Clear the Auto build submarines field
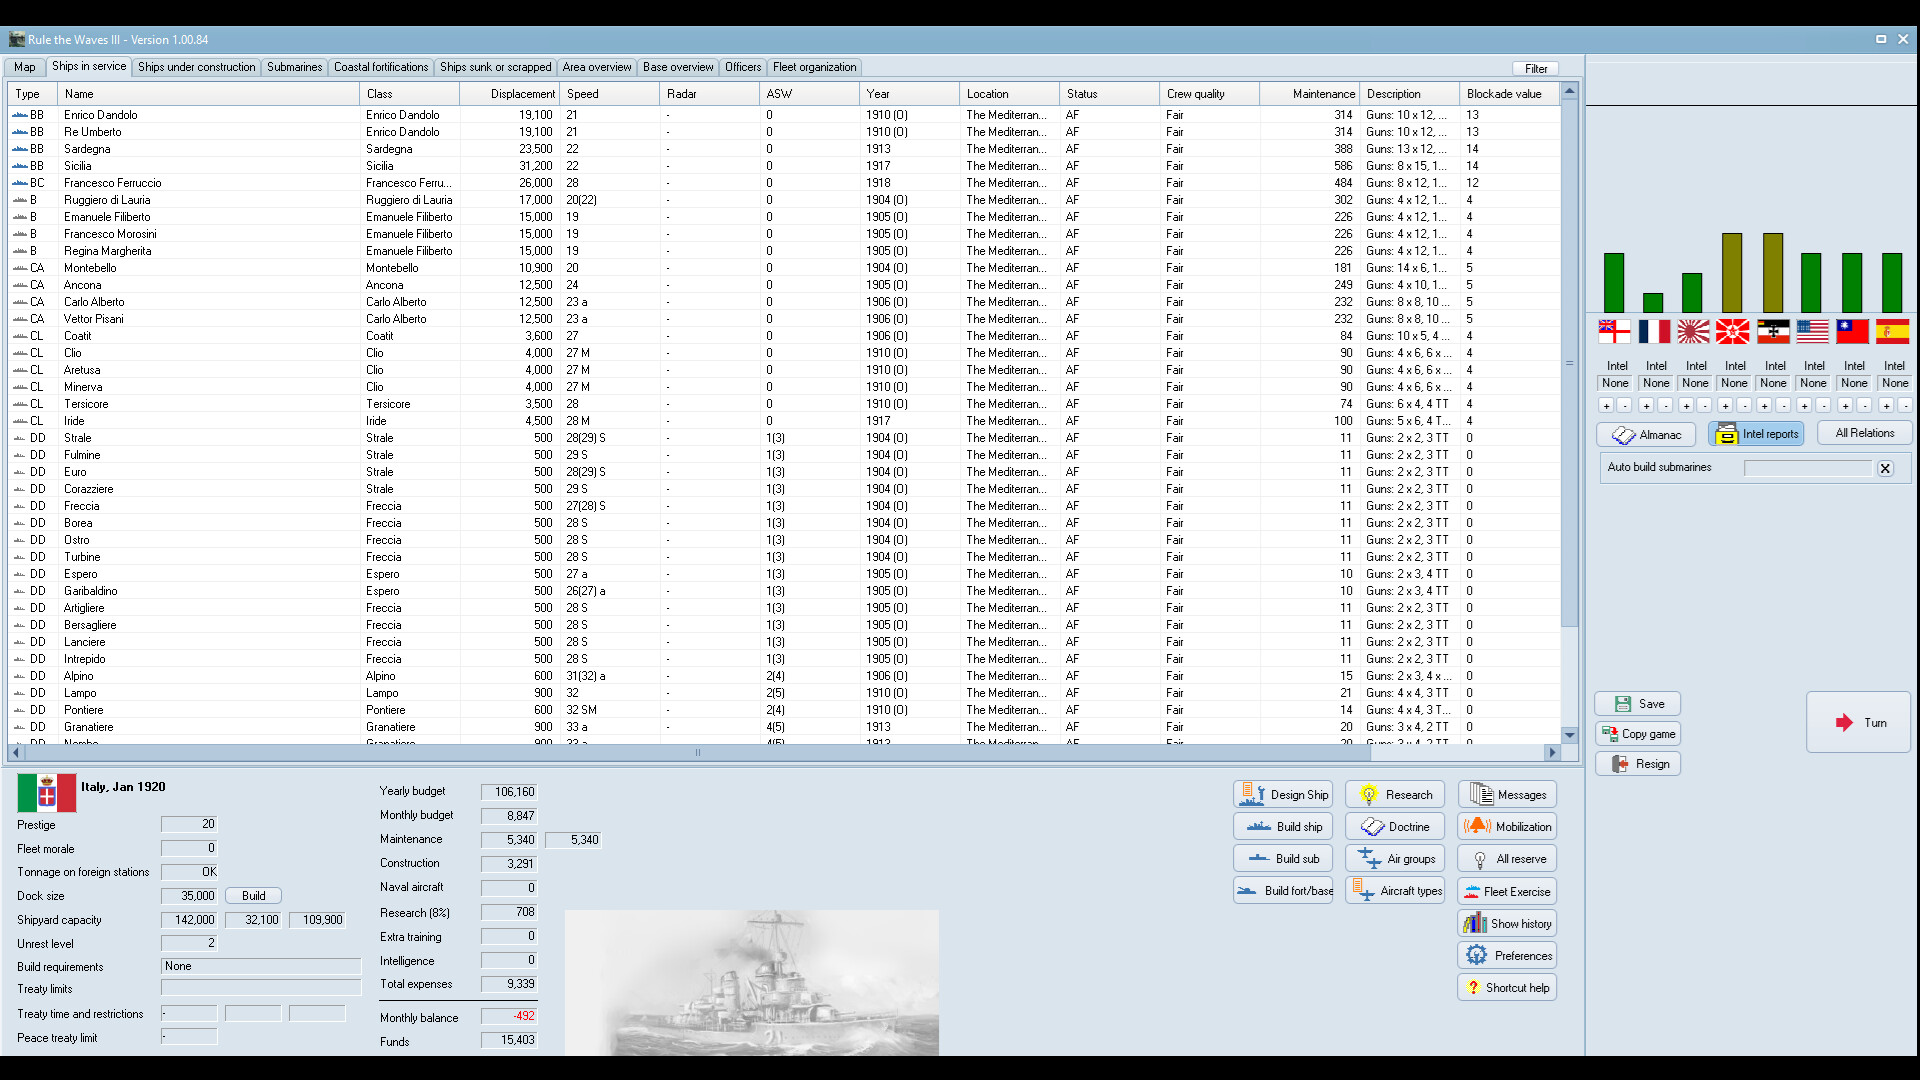The image size is (1920, 1080). click(1885, 468)
